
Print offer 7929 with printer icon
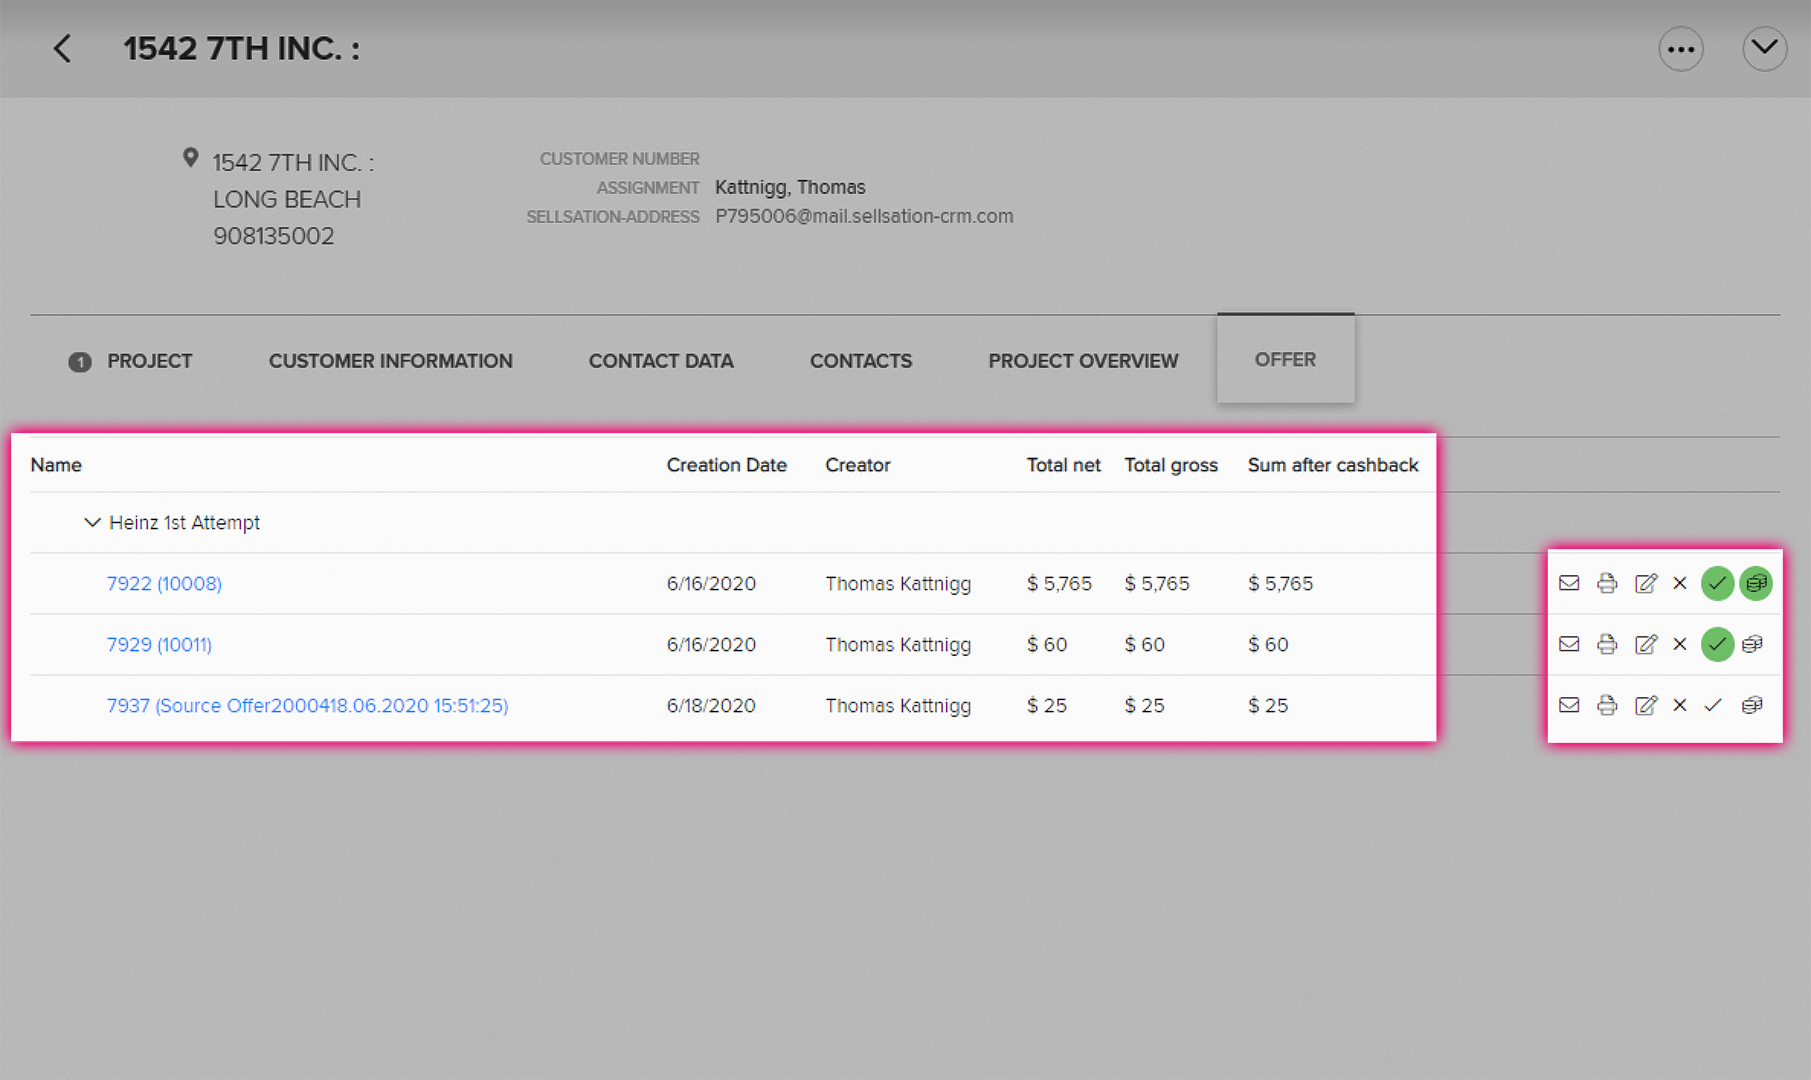(1607, 644)
